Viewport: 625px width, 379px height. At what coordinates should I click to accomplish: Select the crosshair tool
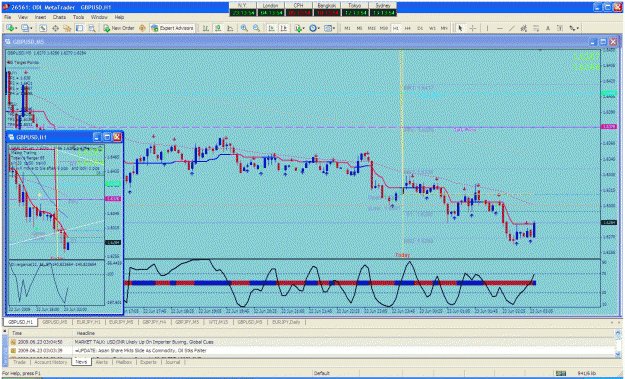[x=473, y=28]
